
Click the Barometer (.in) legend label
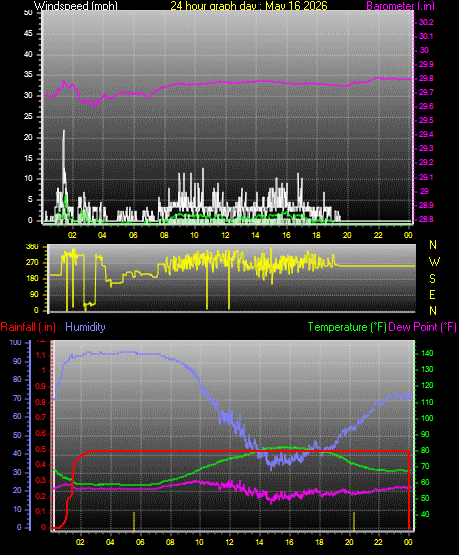400,6
